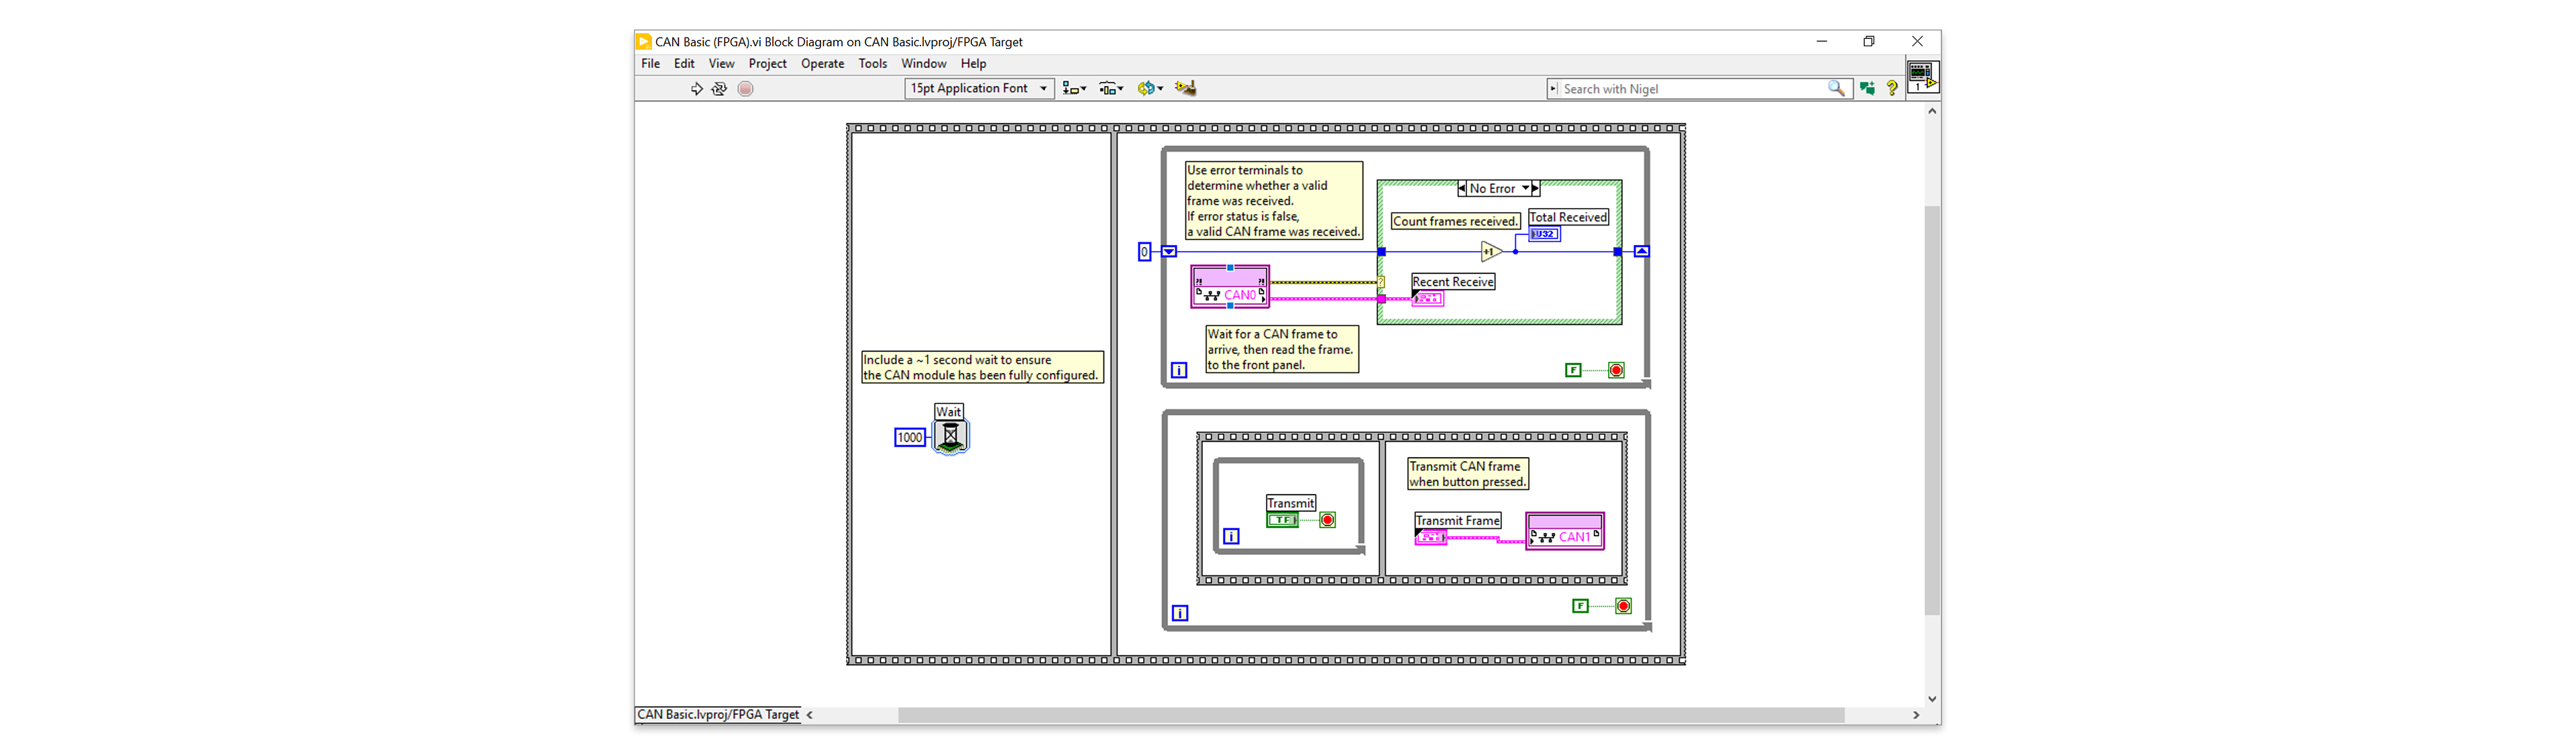2576x755 pixels.
Task: Click the Clean Up Diagram broom icon
Action: click(x=1185, y=88)
